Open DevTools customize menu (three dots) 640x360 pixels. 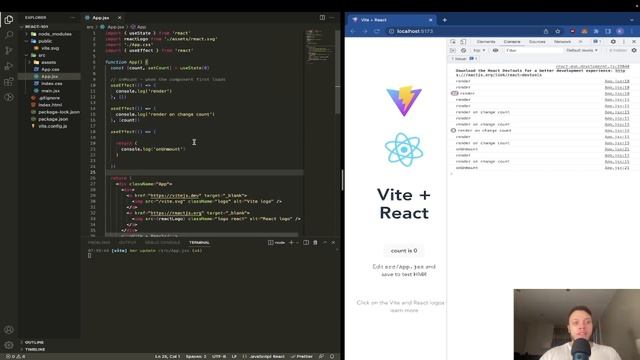point(624,42)
